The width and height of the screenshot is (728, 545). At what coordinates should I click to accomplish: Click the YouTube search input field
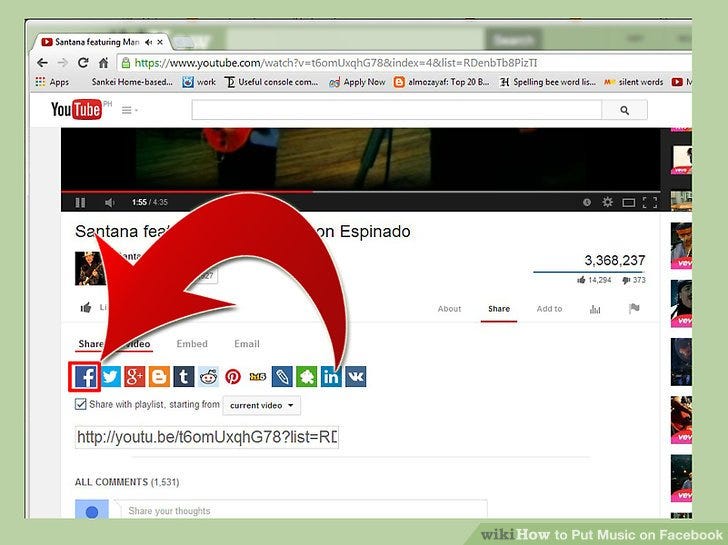pyautogui.click(x=397, y=110)
